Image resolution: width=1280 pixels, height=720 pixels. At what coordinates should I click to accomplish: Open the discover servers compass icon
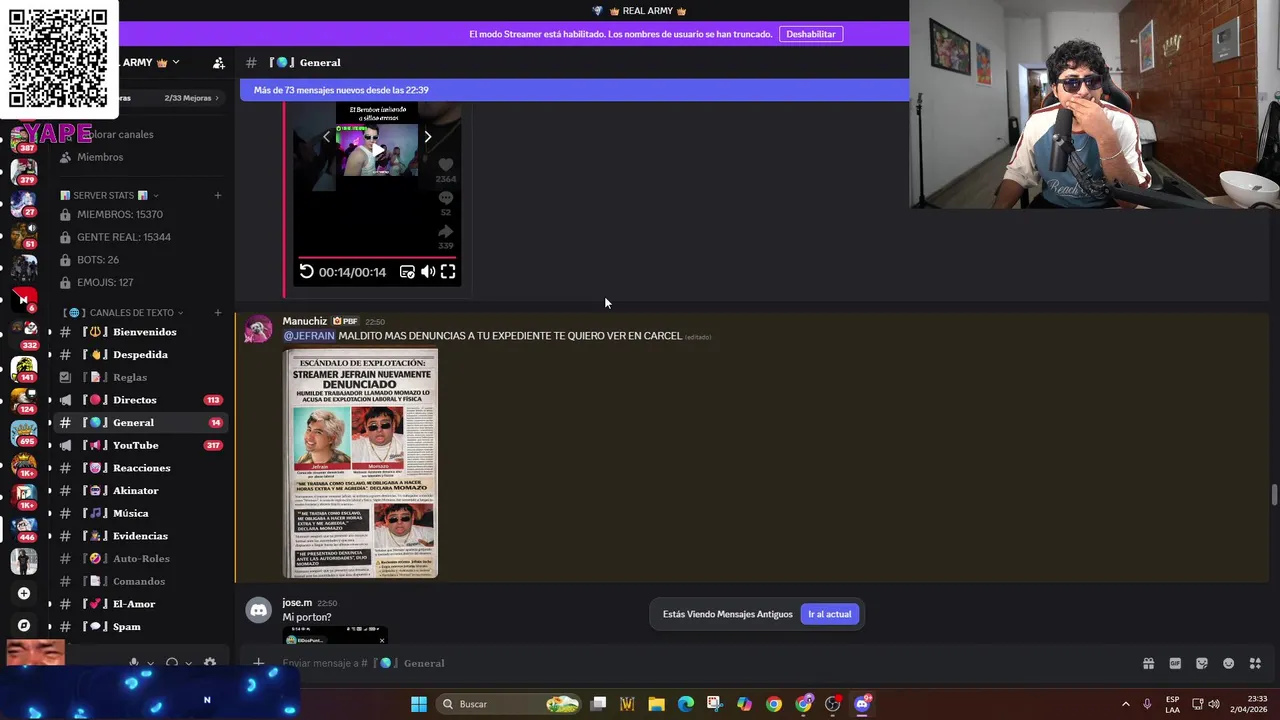click(x=24, y=626)
